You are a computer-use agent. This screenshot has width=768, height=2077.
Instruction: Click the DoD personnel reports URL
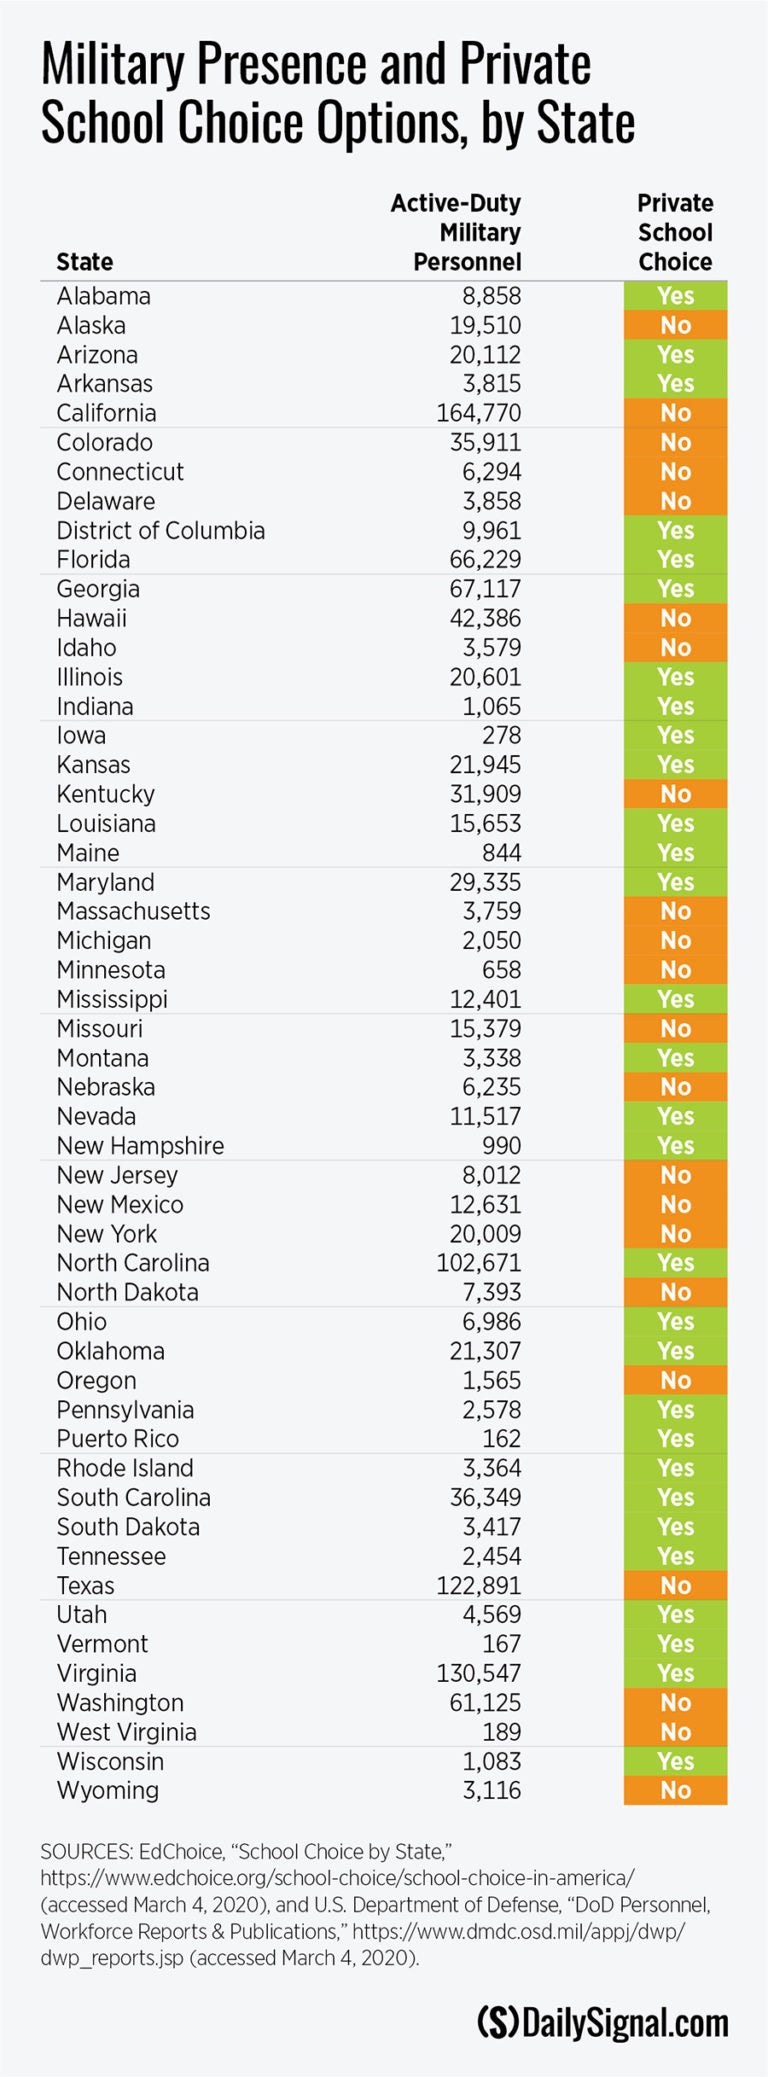tap(518, 1932)
